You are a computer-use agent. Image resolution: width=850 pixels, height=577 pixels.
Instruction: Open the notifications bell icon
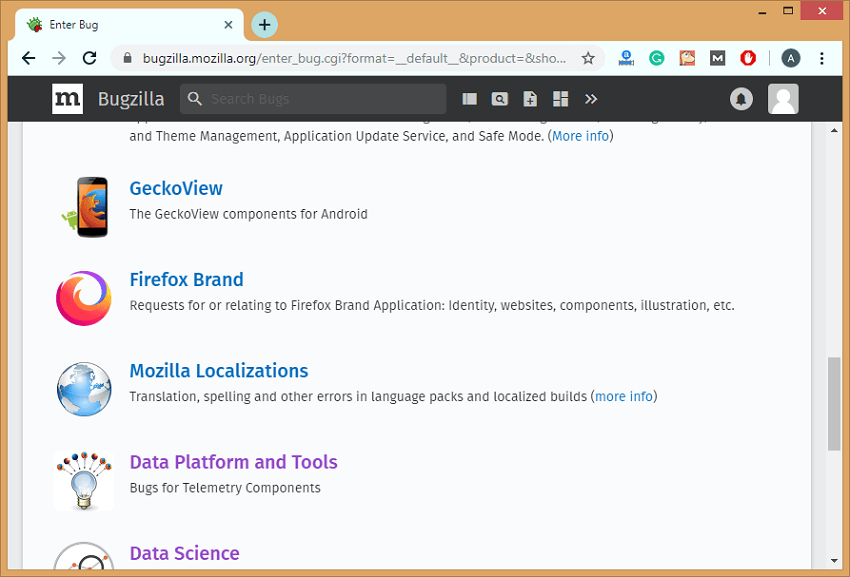(741, 99)
